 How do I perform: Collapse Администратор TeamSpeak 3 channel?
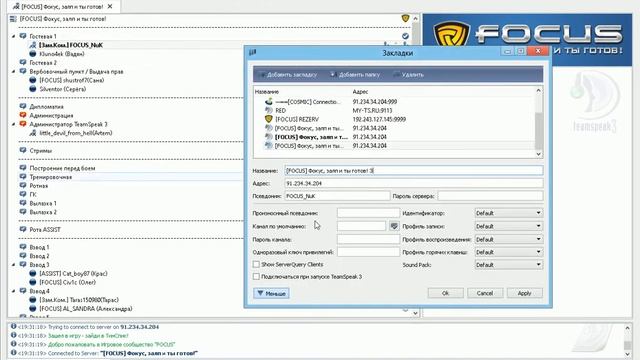[13, 124]
